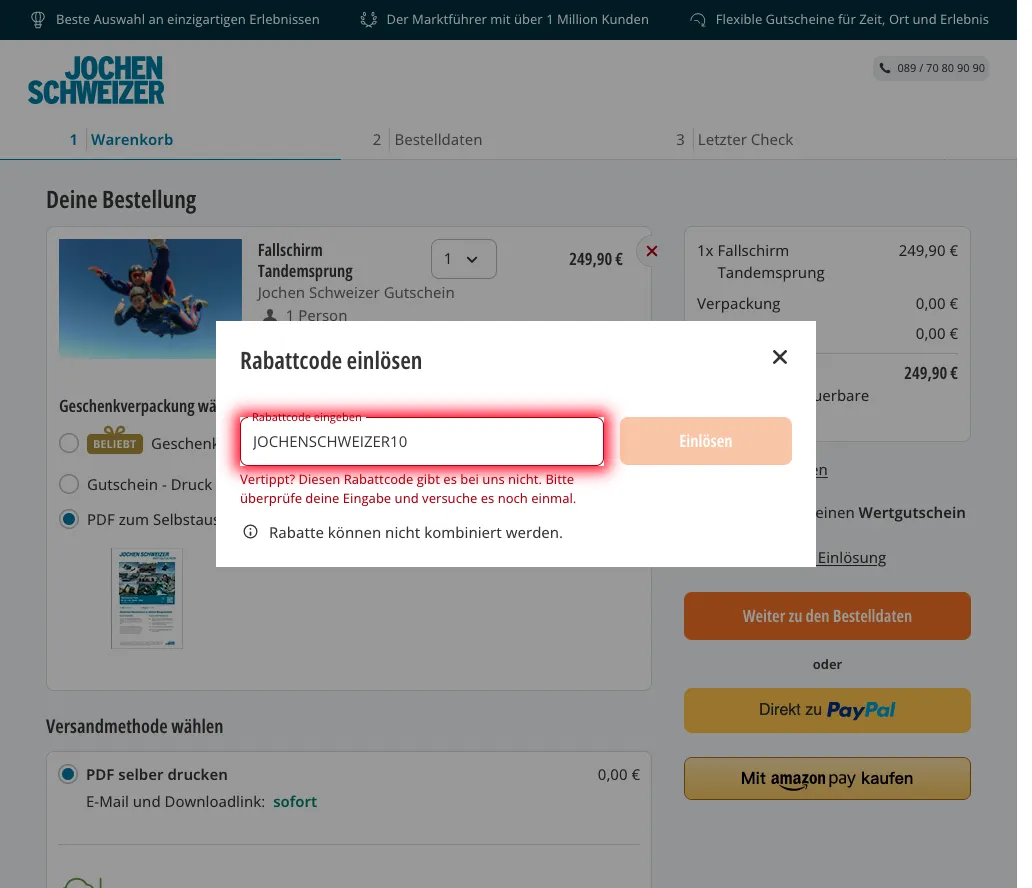Click the Beliebt gift badge icon
Screen dimensions: 1032x888
(x=115, y=441)
